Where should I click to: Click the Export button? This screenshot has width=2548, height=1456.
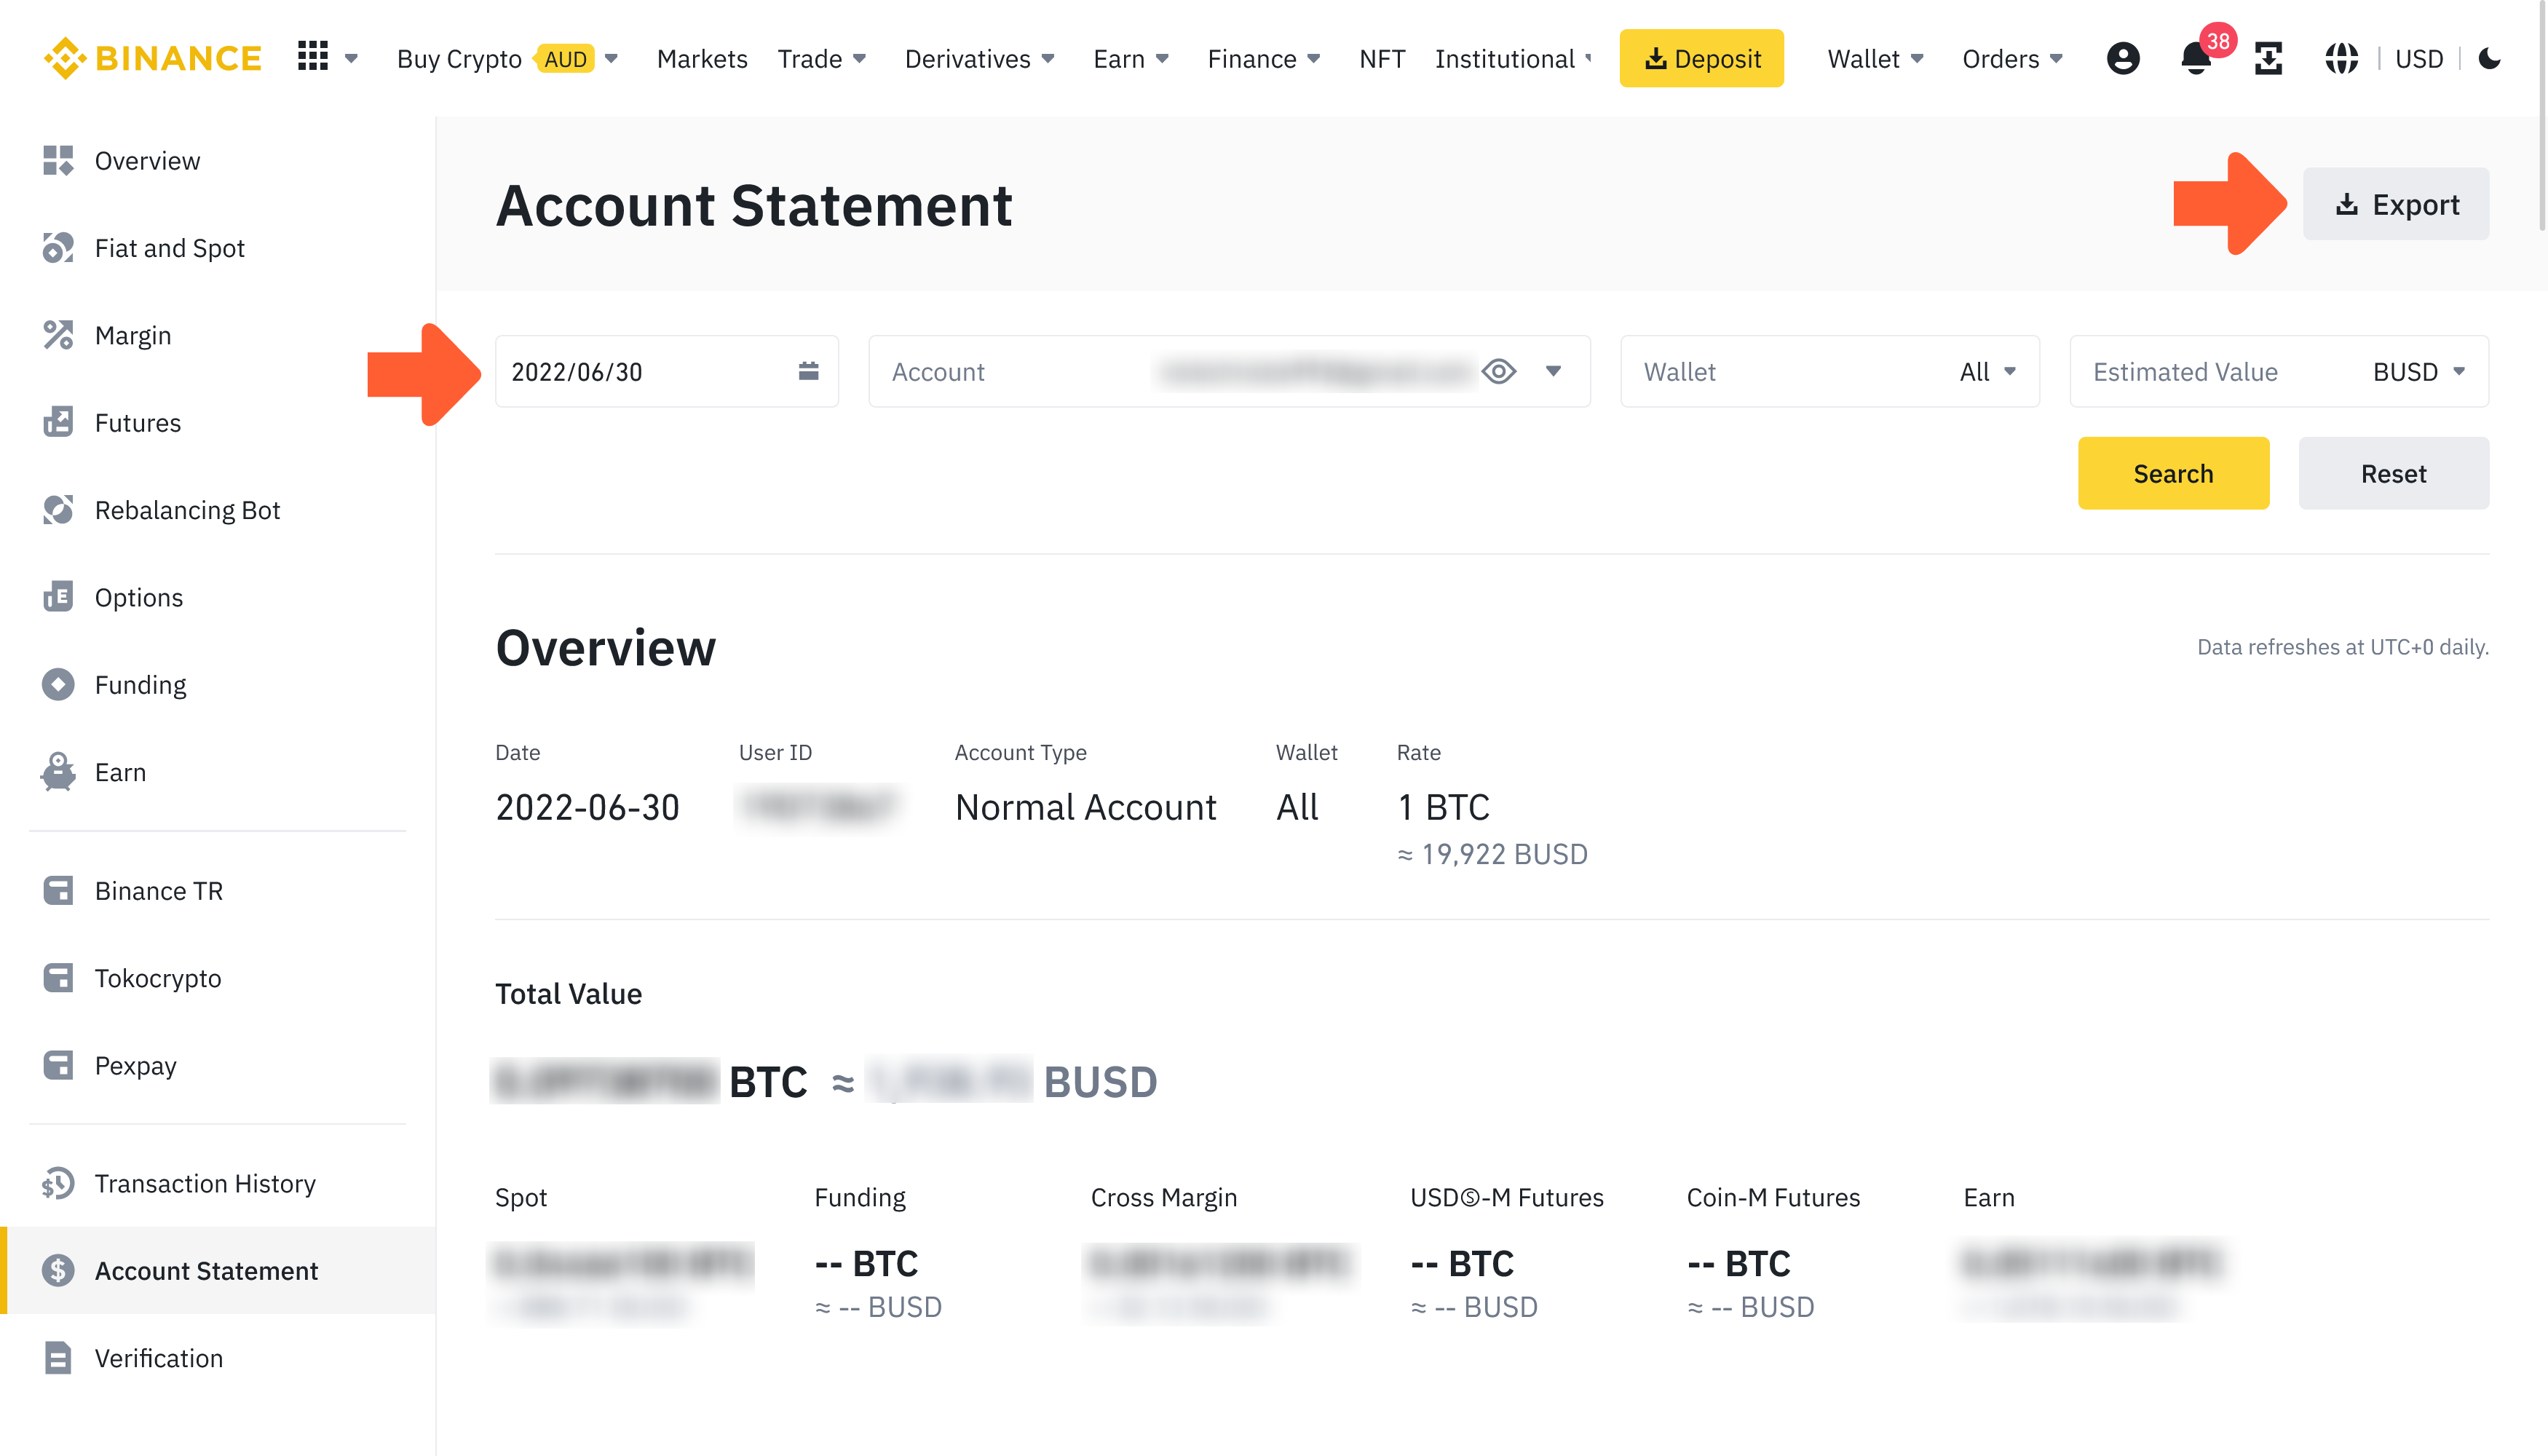tap(2396, 204)
